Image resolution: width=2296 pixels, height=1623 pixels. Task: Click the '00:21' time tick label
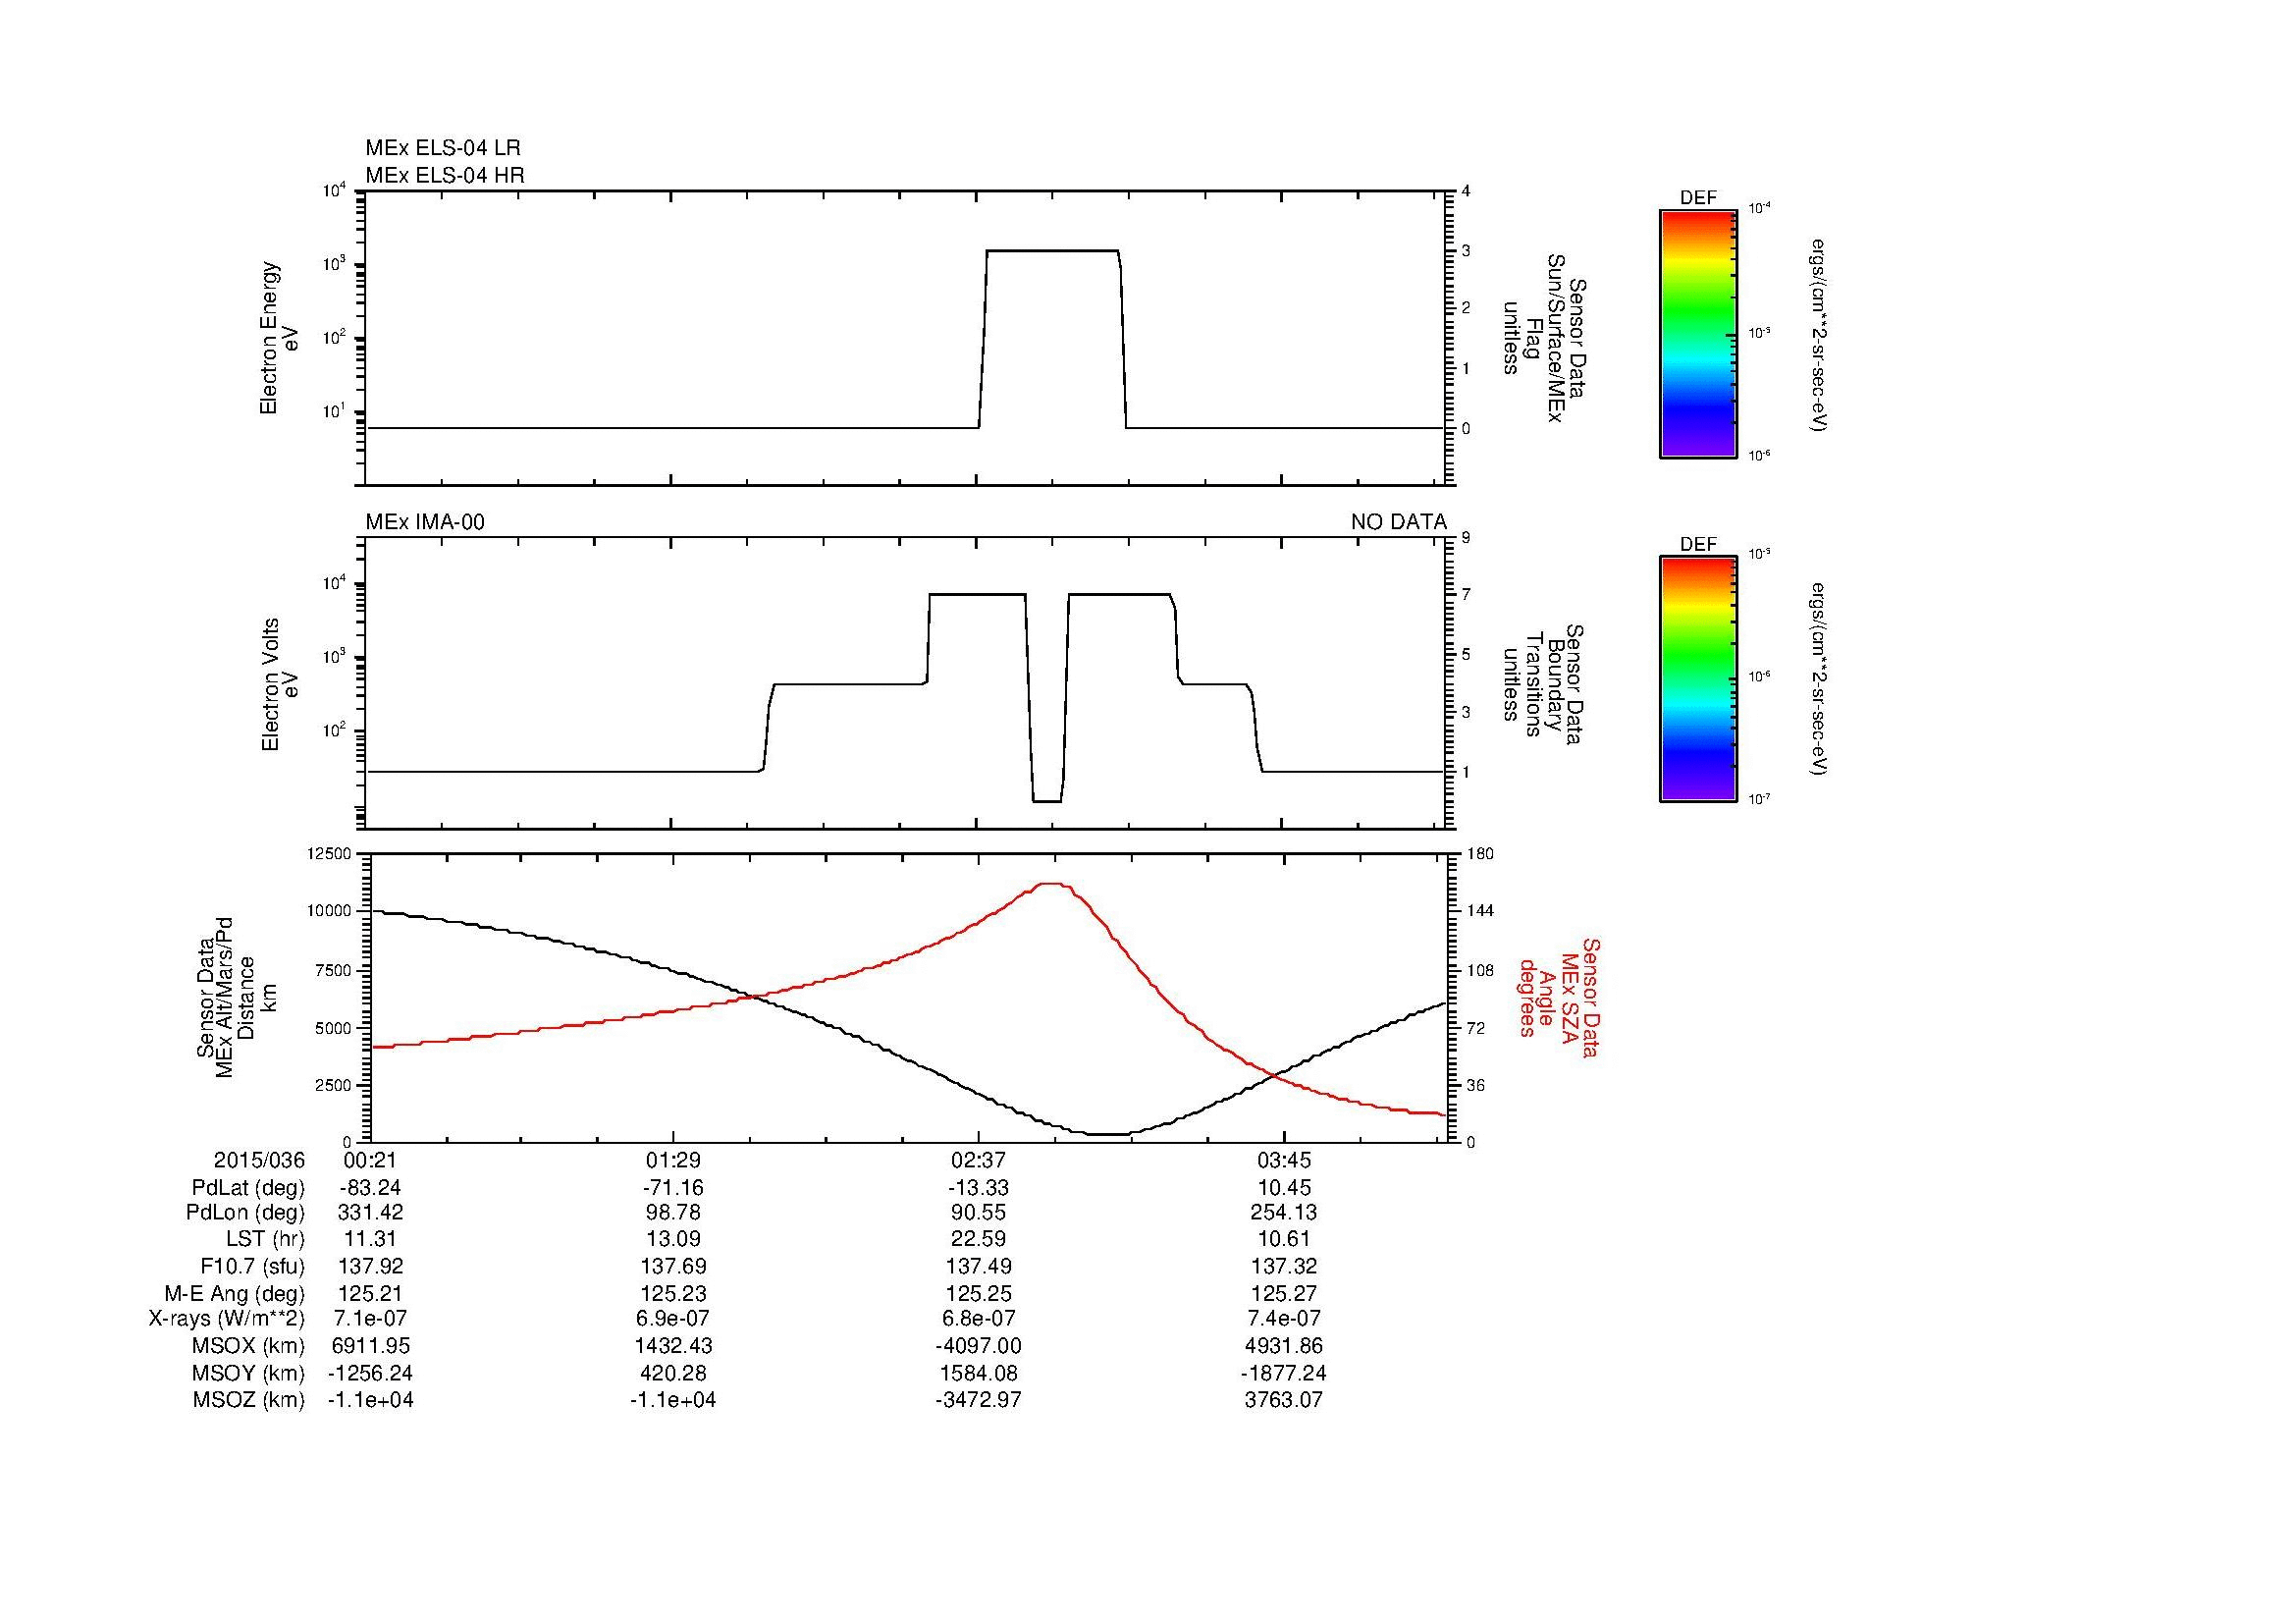371,1161
